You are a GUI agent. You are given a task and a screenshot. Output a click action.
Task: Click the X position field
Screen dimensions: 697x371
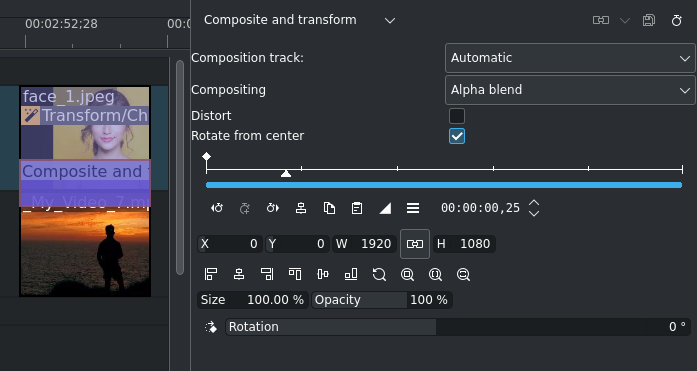click(x=230, y=244)
